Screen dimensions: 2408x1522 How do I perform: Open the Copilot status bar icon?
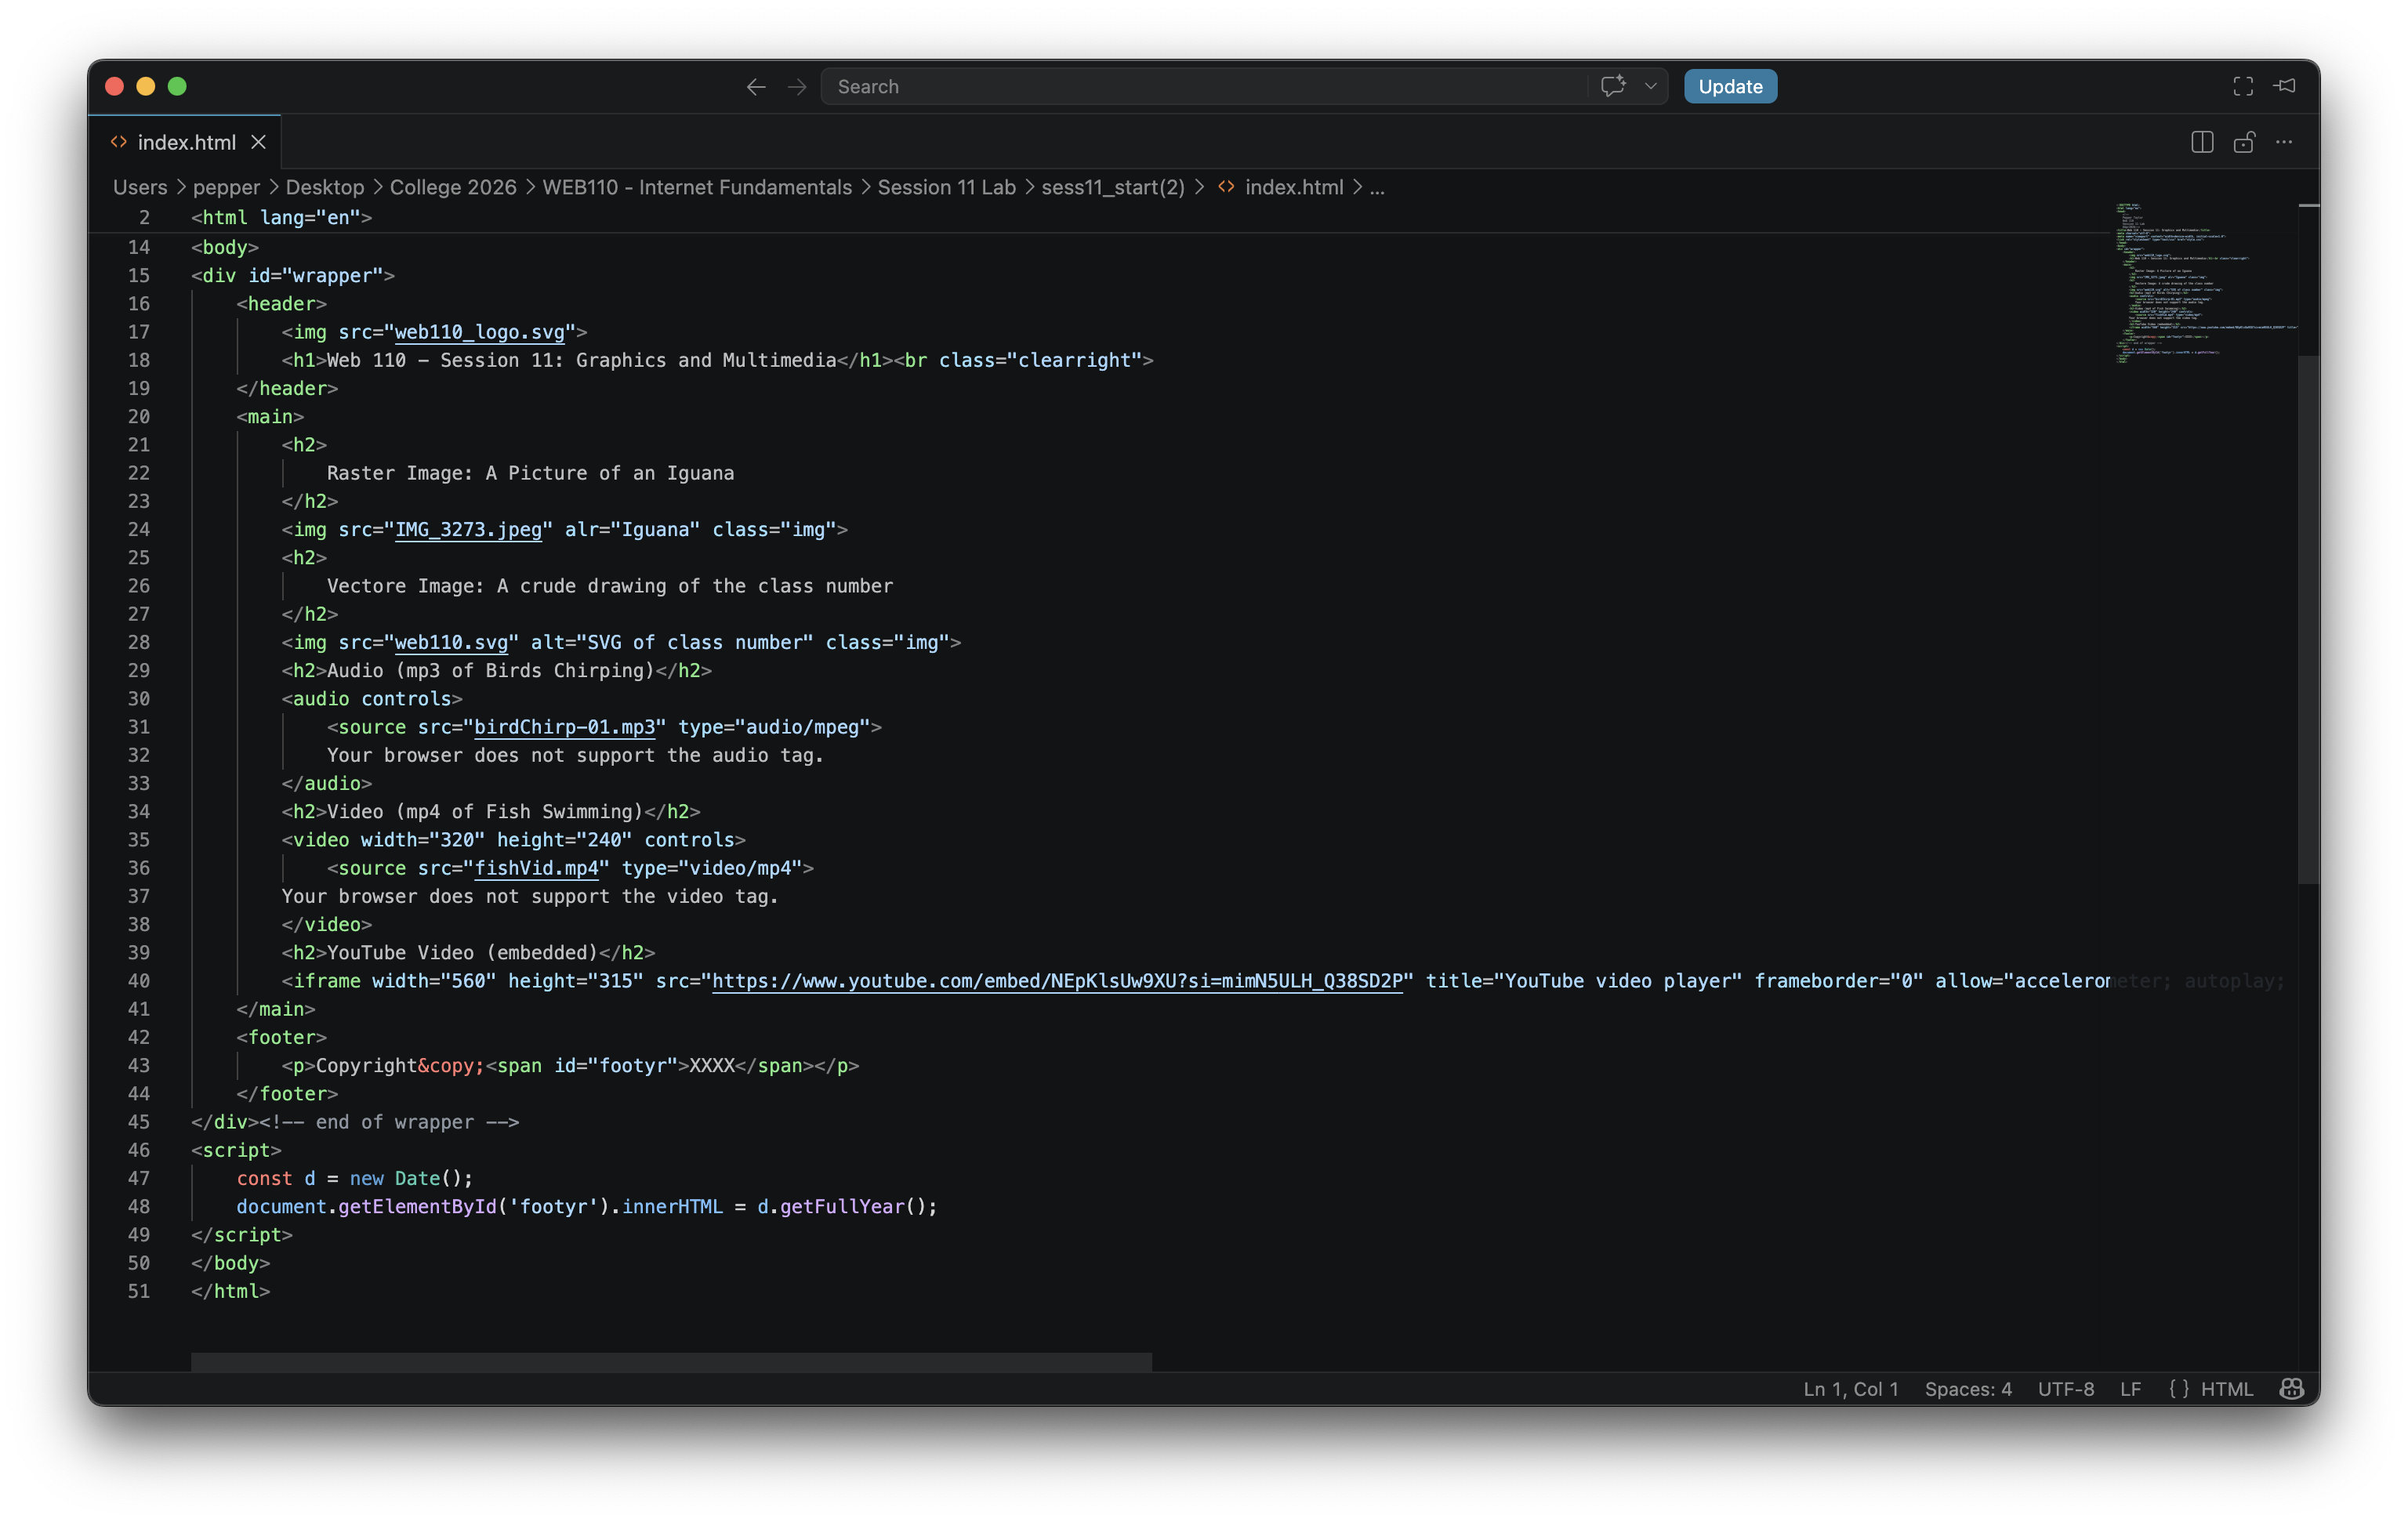point(2291,1390)
